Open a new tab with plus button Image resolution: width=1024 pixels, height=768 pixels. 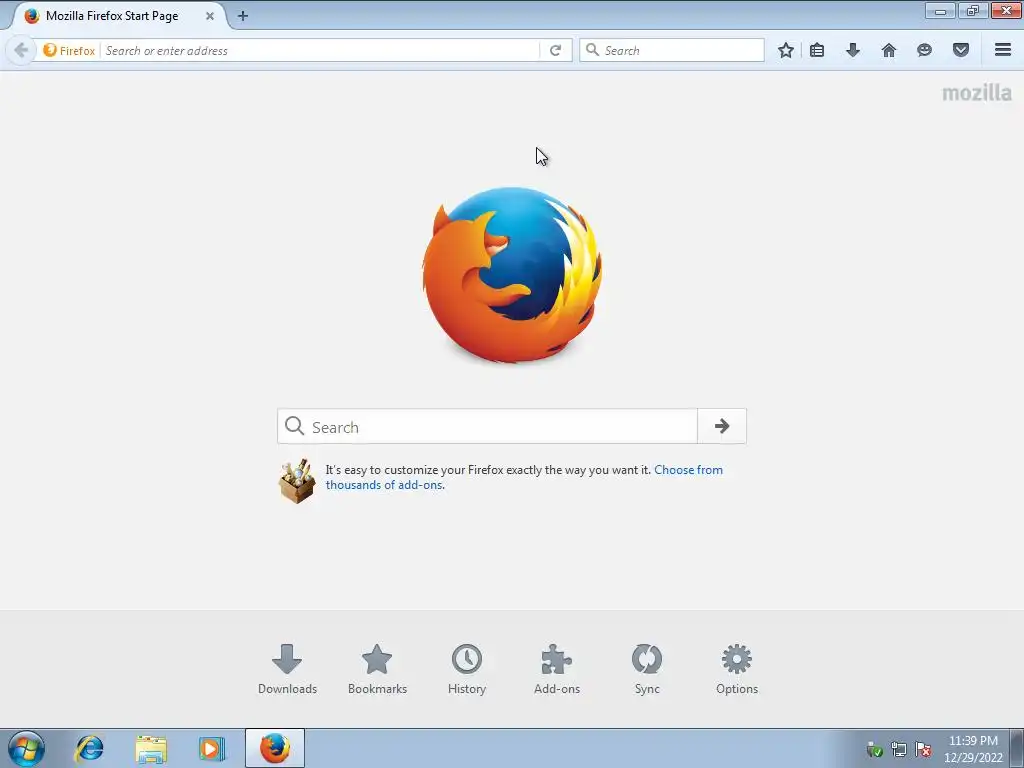pyautogui.click(x=243, y=16)
